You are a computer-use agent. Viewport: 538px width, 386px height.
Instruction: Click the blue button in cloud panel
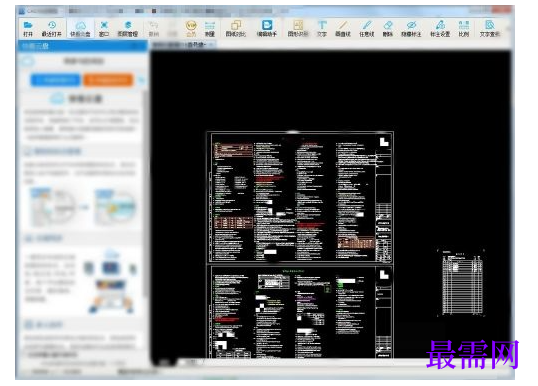click(55, 80)
